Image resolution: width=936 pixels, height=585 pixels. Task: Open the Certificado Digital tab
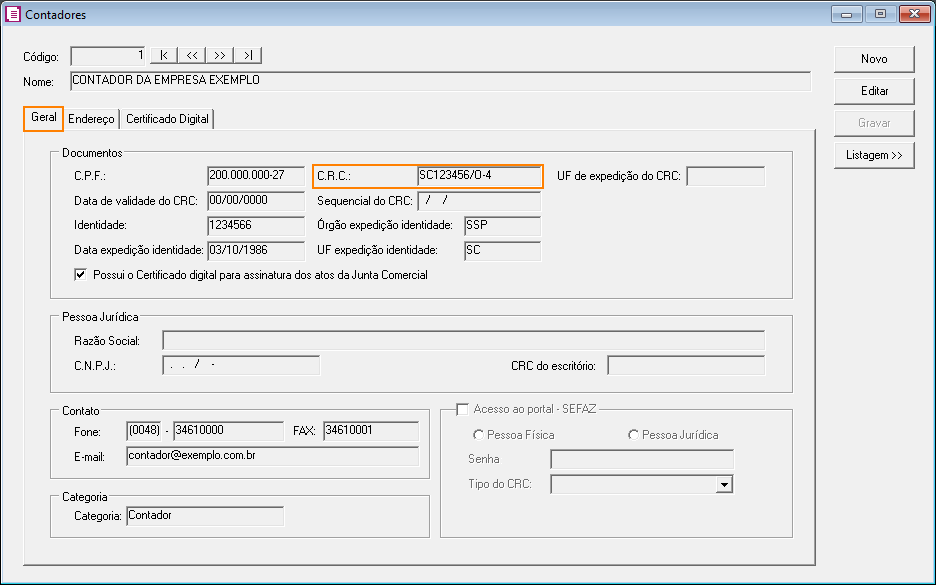[x=167, y=119]
